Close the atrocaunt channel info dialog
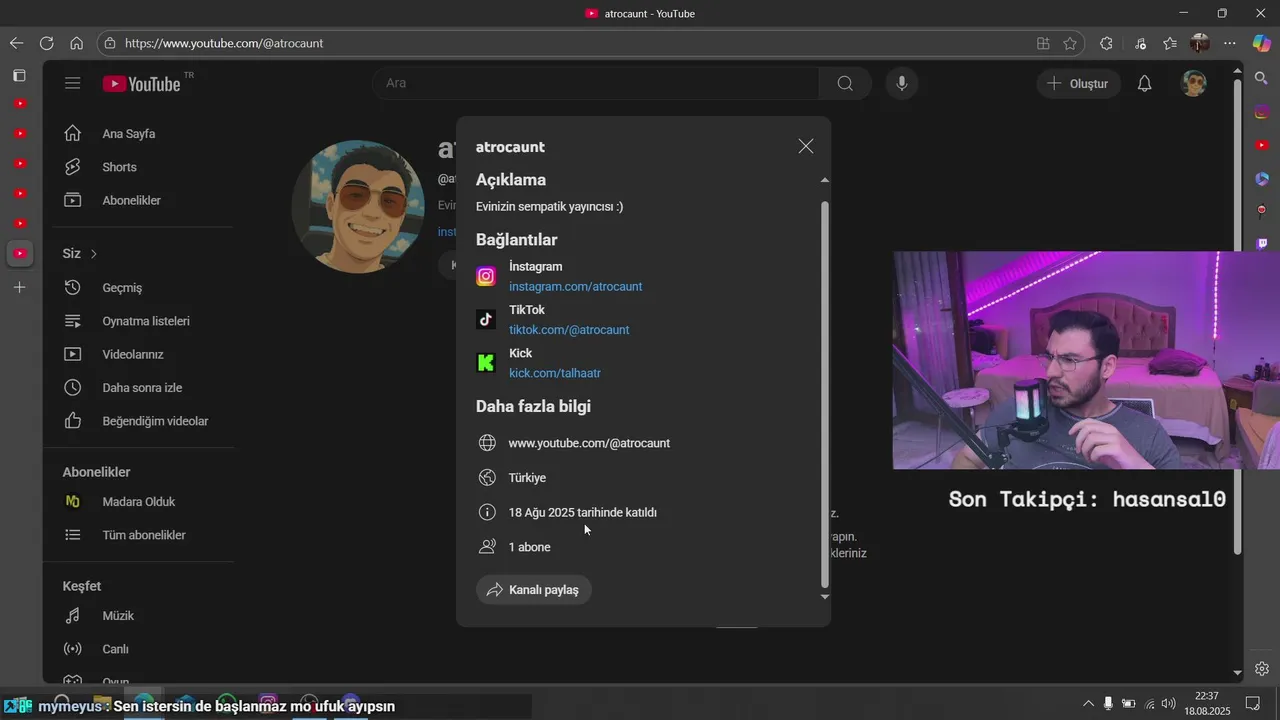This screenshot has height=720, width=1280. click(x=806, y=146)
